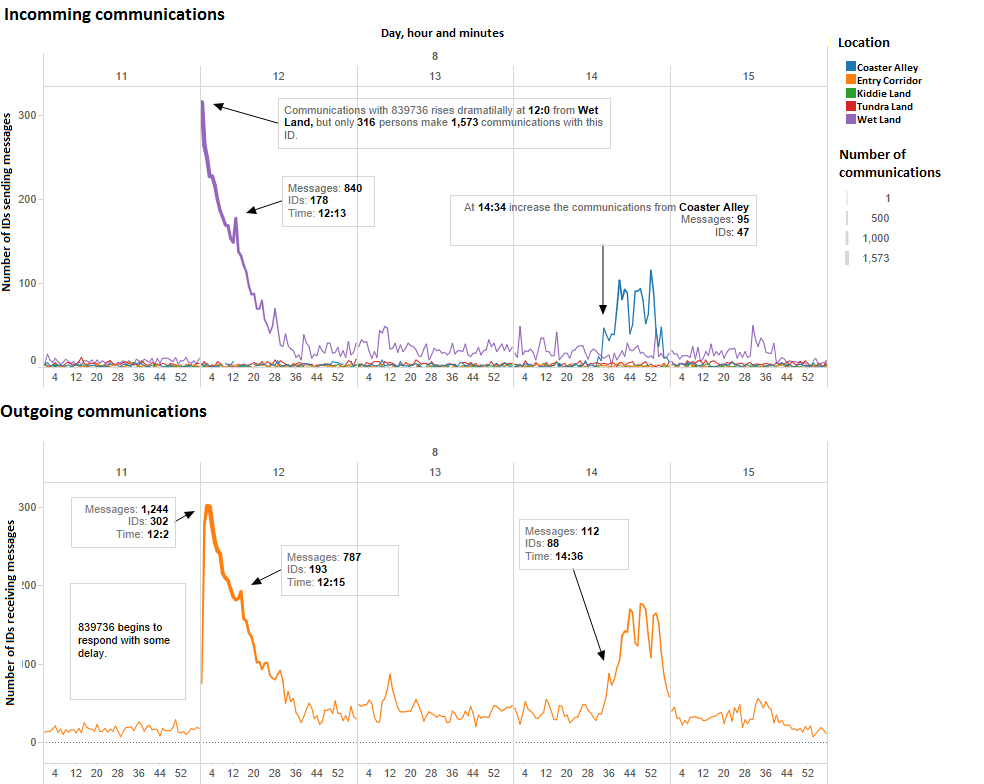Select the orange Entry Corridor legend swatch

850,81
